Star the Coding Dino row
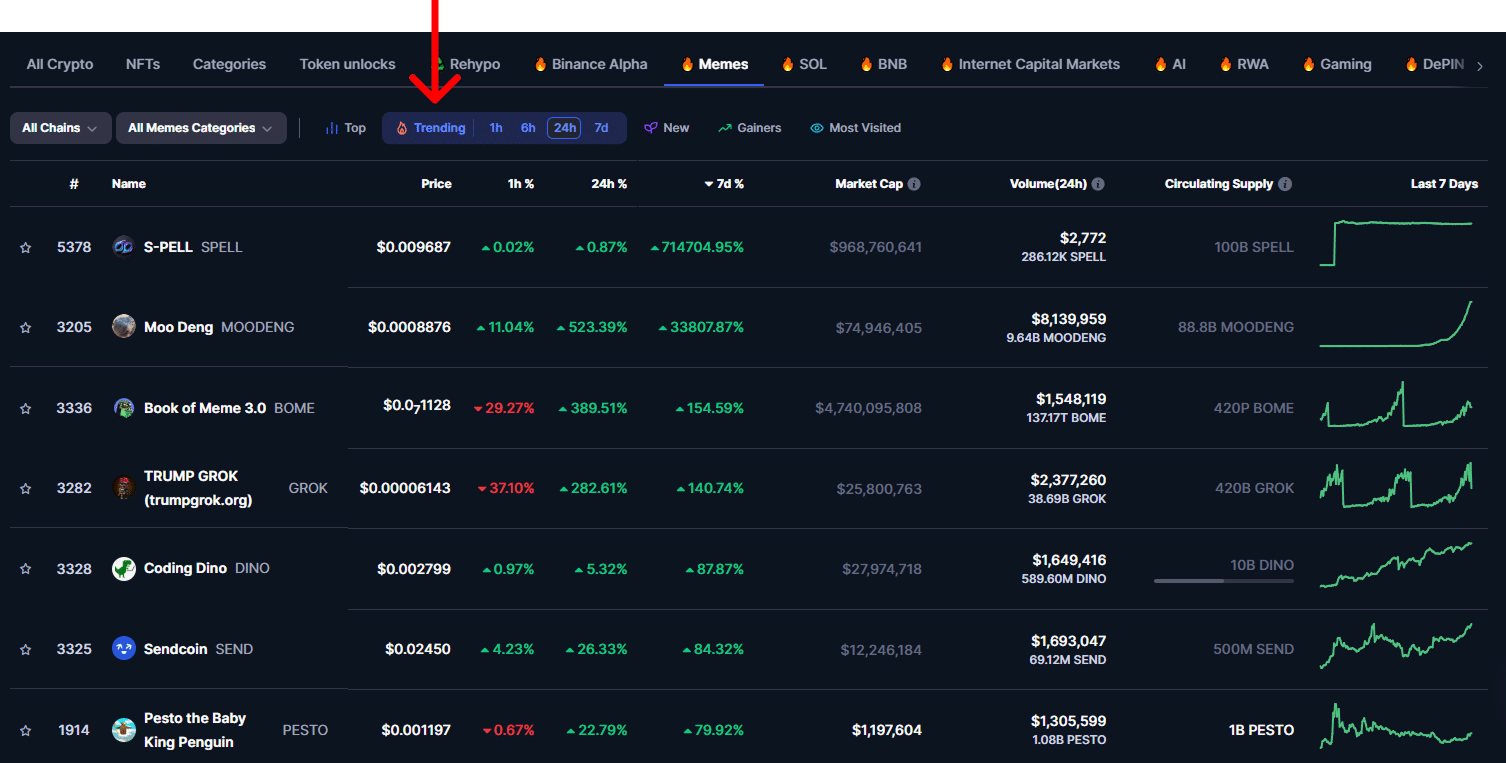The image size is (1506, 763). (x=26, y=569)
